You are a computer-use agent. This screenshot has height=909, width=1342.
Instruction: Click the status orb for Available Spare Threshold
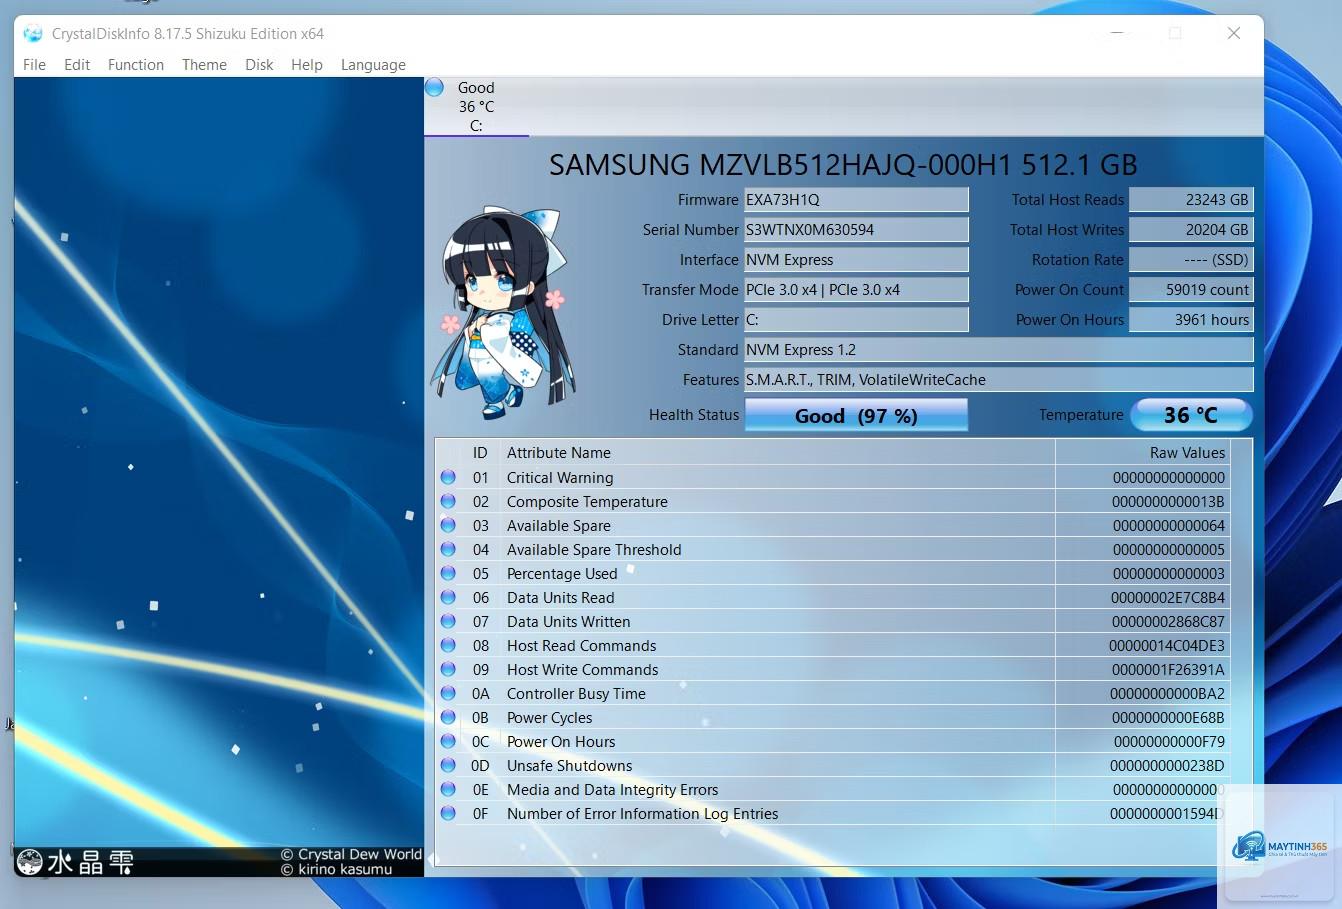point(448,550)
